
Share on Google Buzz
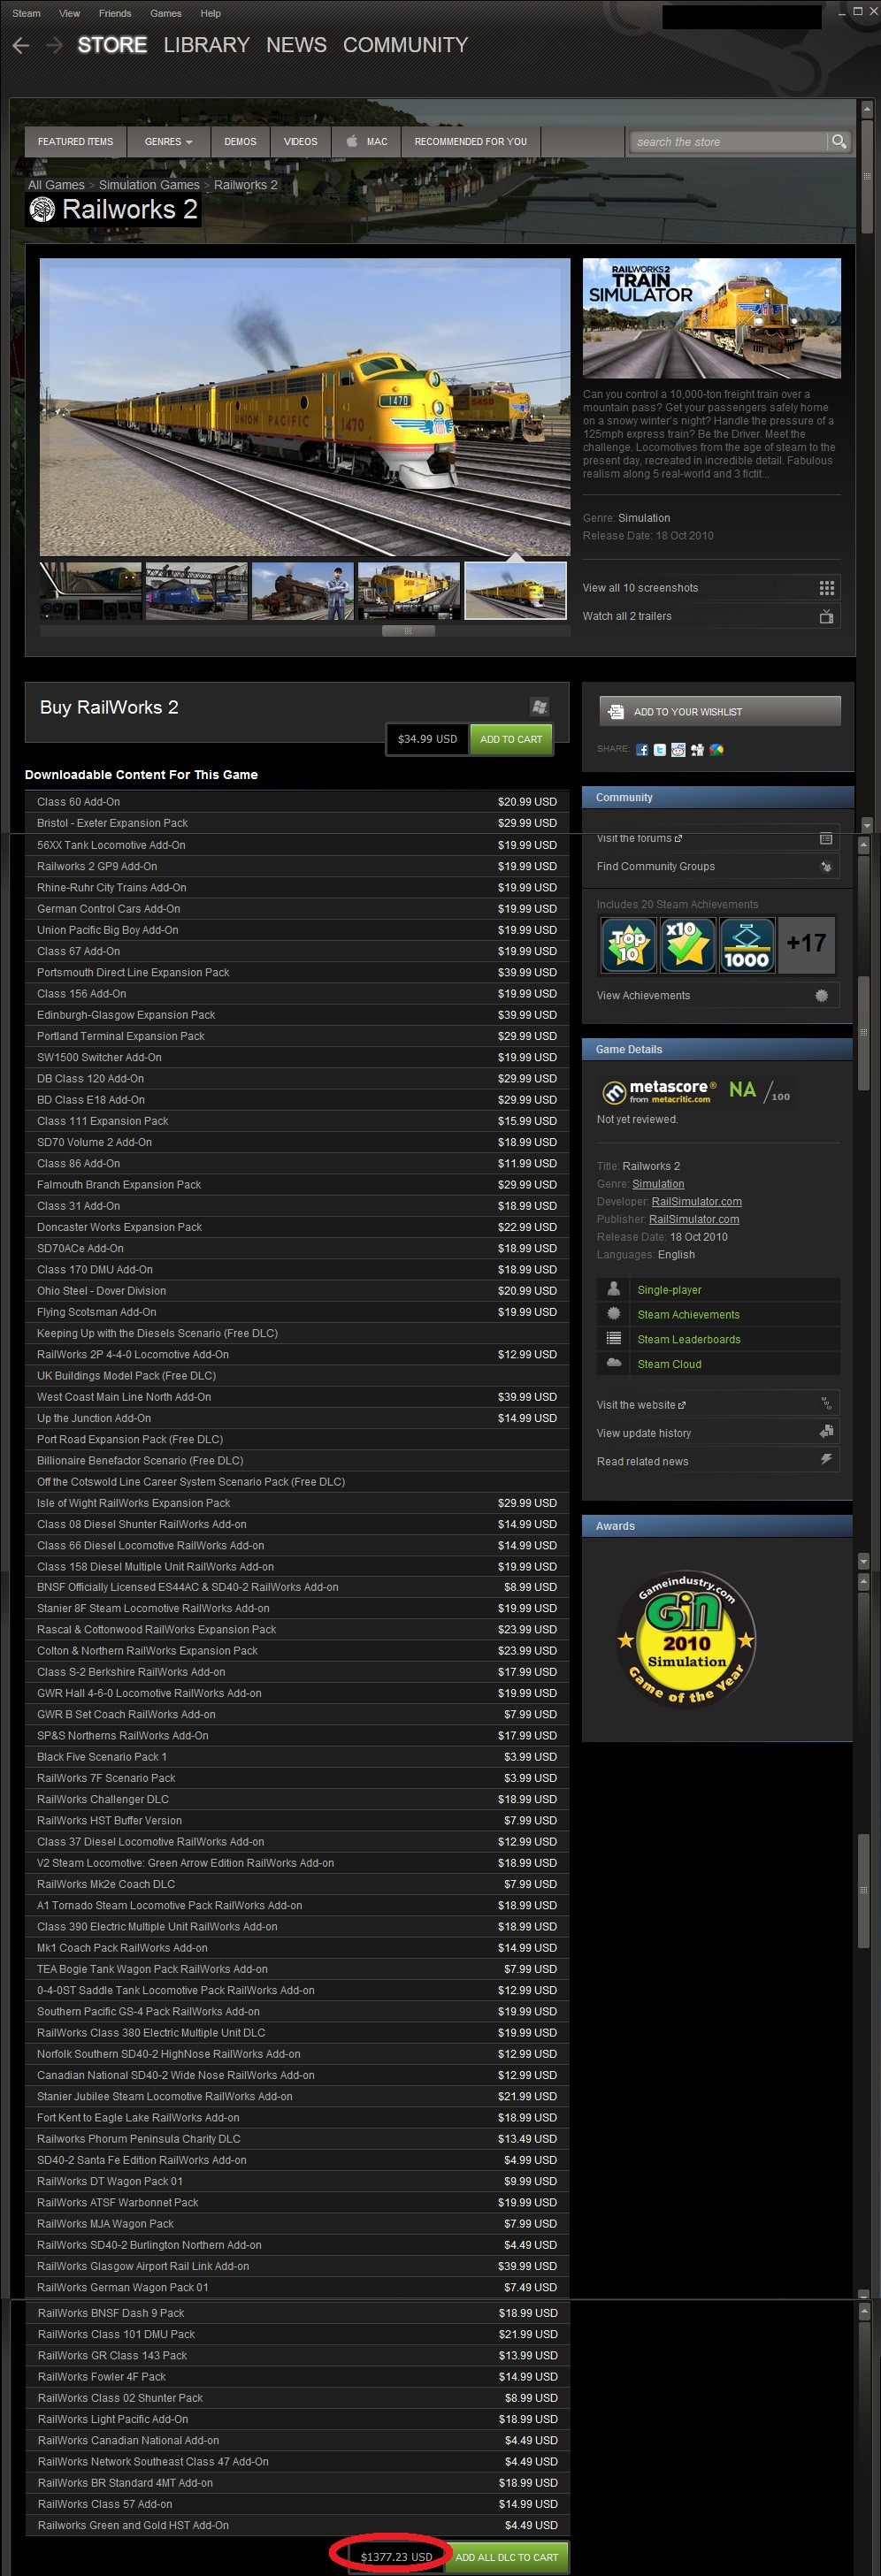click(x=716, y=750)
